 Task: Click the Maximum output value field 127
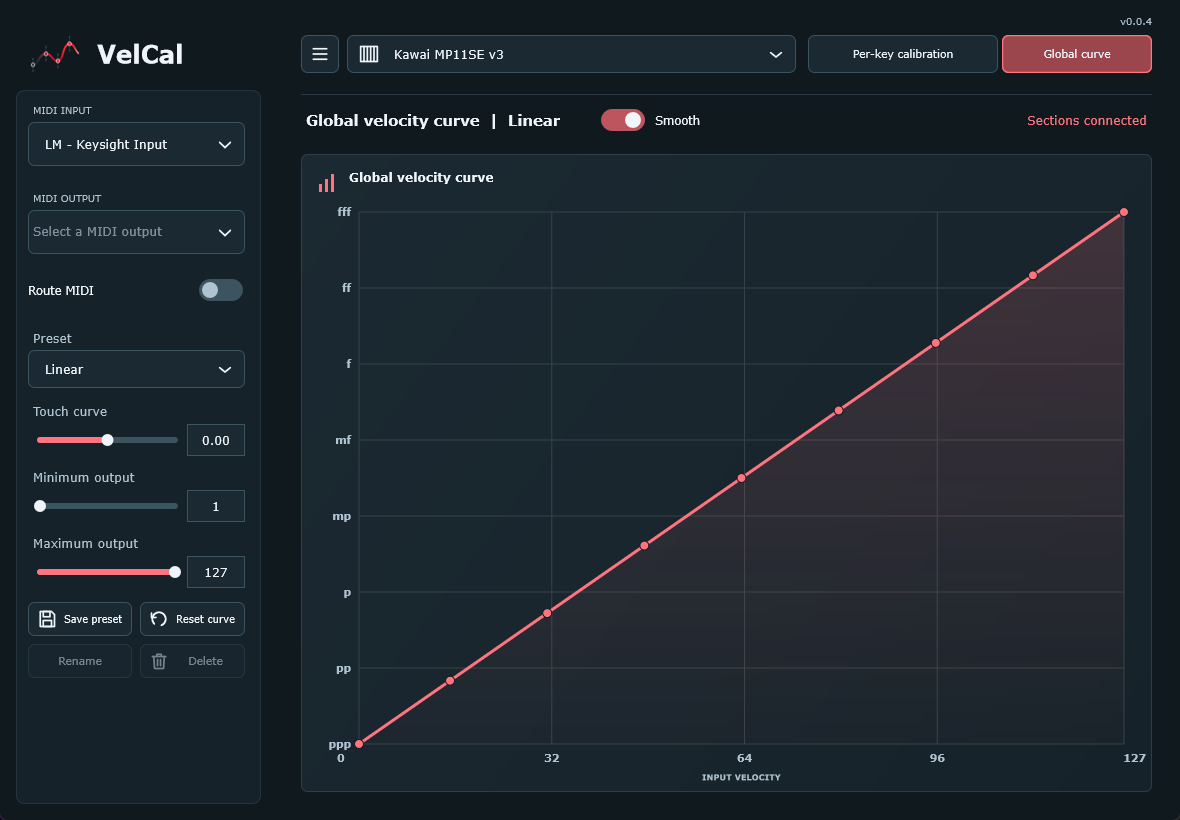(216, 572)
